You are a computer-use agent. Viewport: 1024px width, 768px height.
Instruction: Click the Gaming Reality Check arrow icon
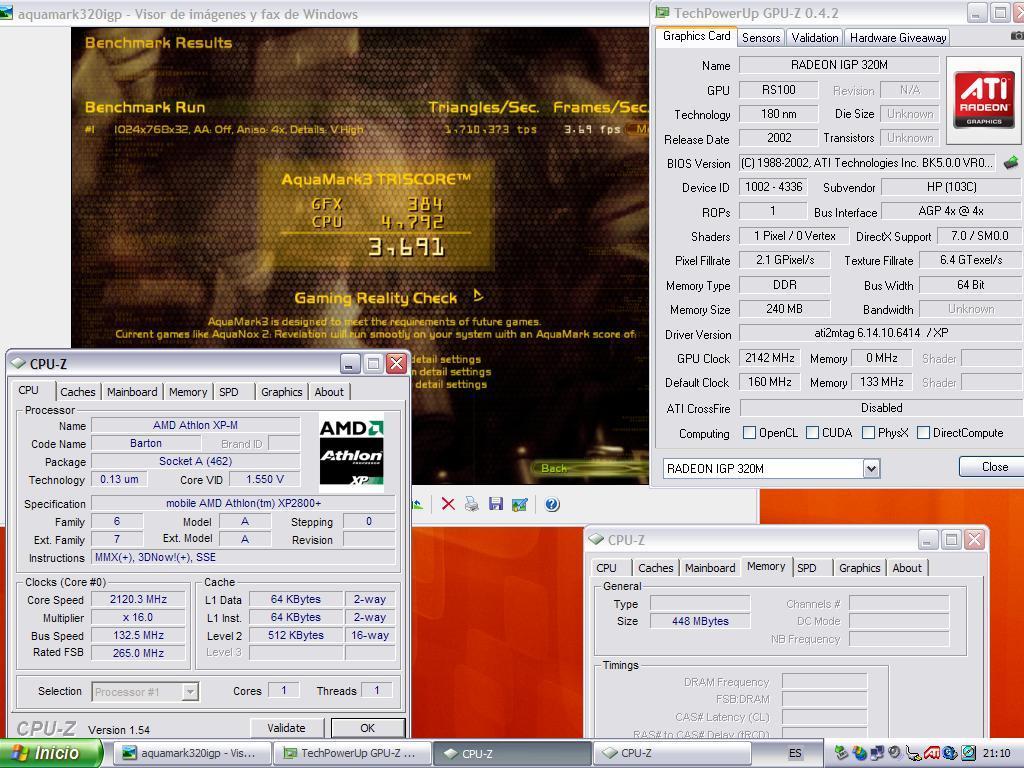tap(477, 296)
